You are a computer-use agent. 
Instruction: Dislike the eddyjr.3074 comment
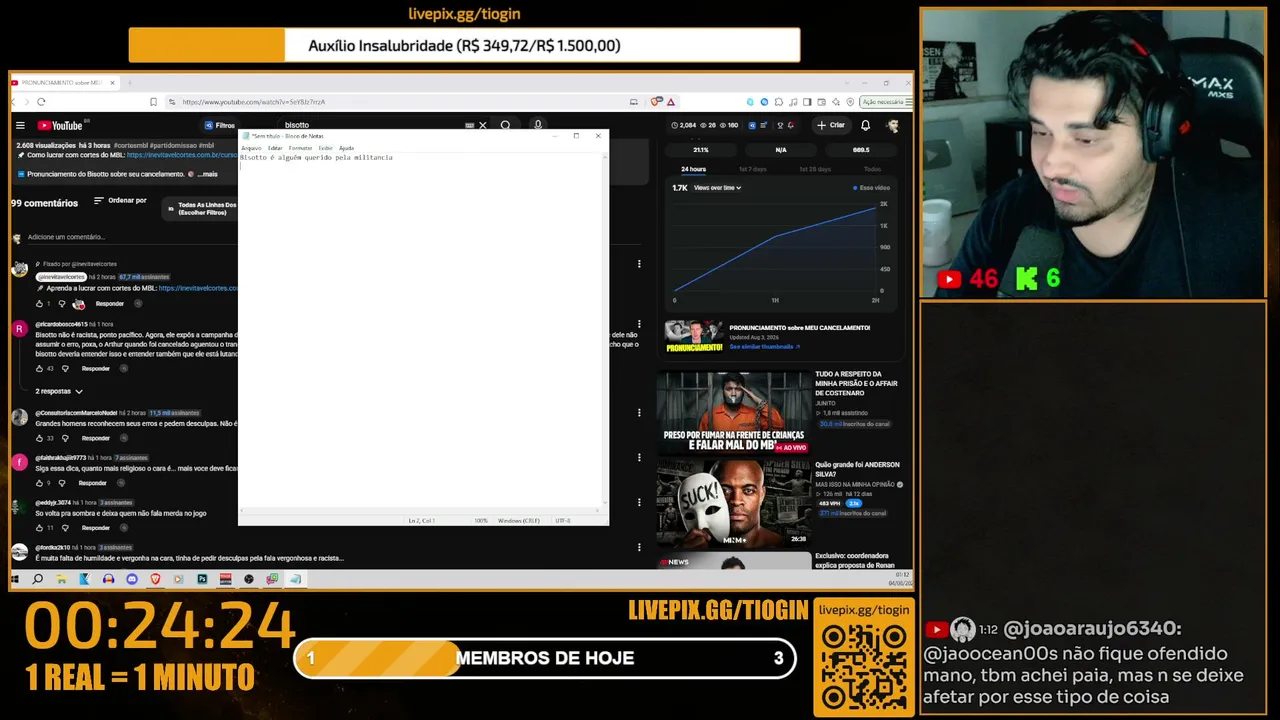(x=65, y=528)
